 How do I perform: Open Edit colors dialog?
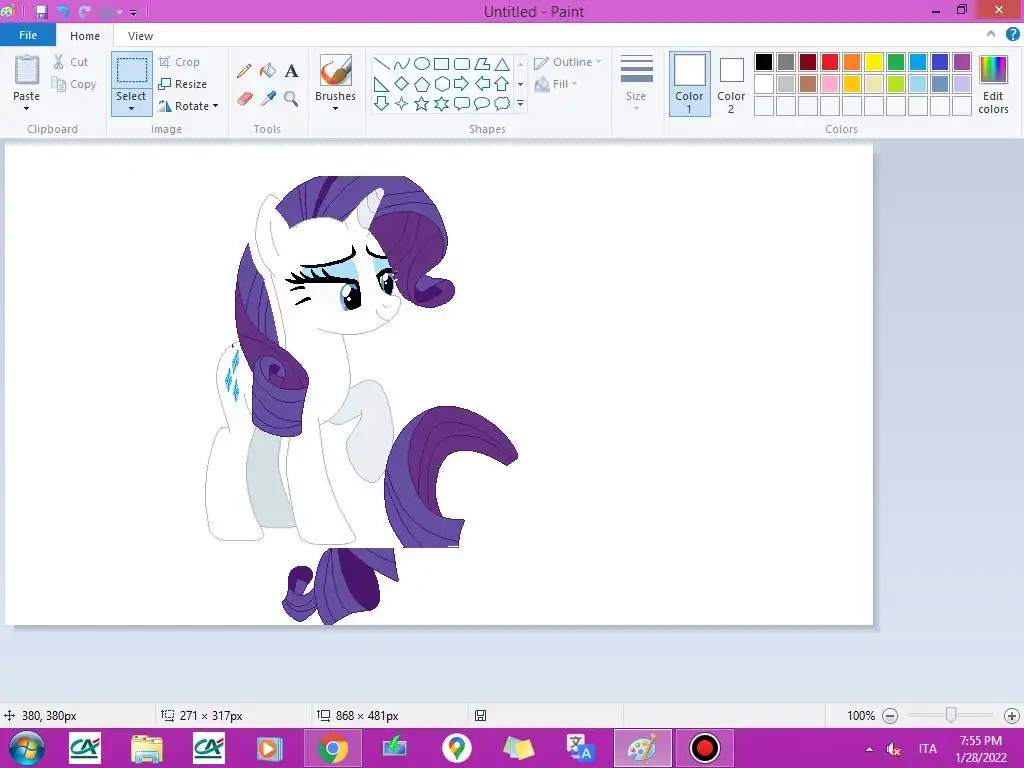993,84
